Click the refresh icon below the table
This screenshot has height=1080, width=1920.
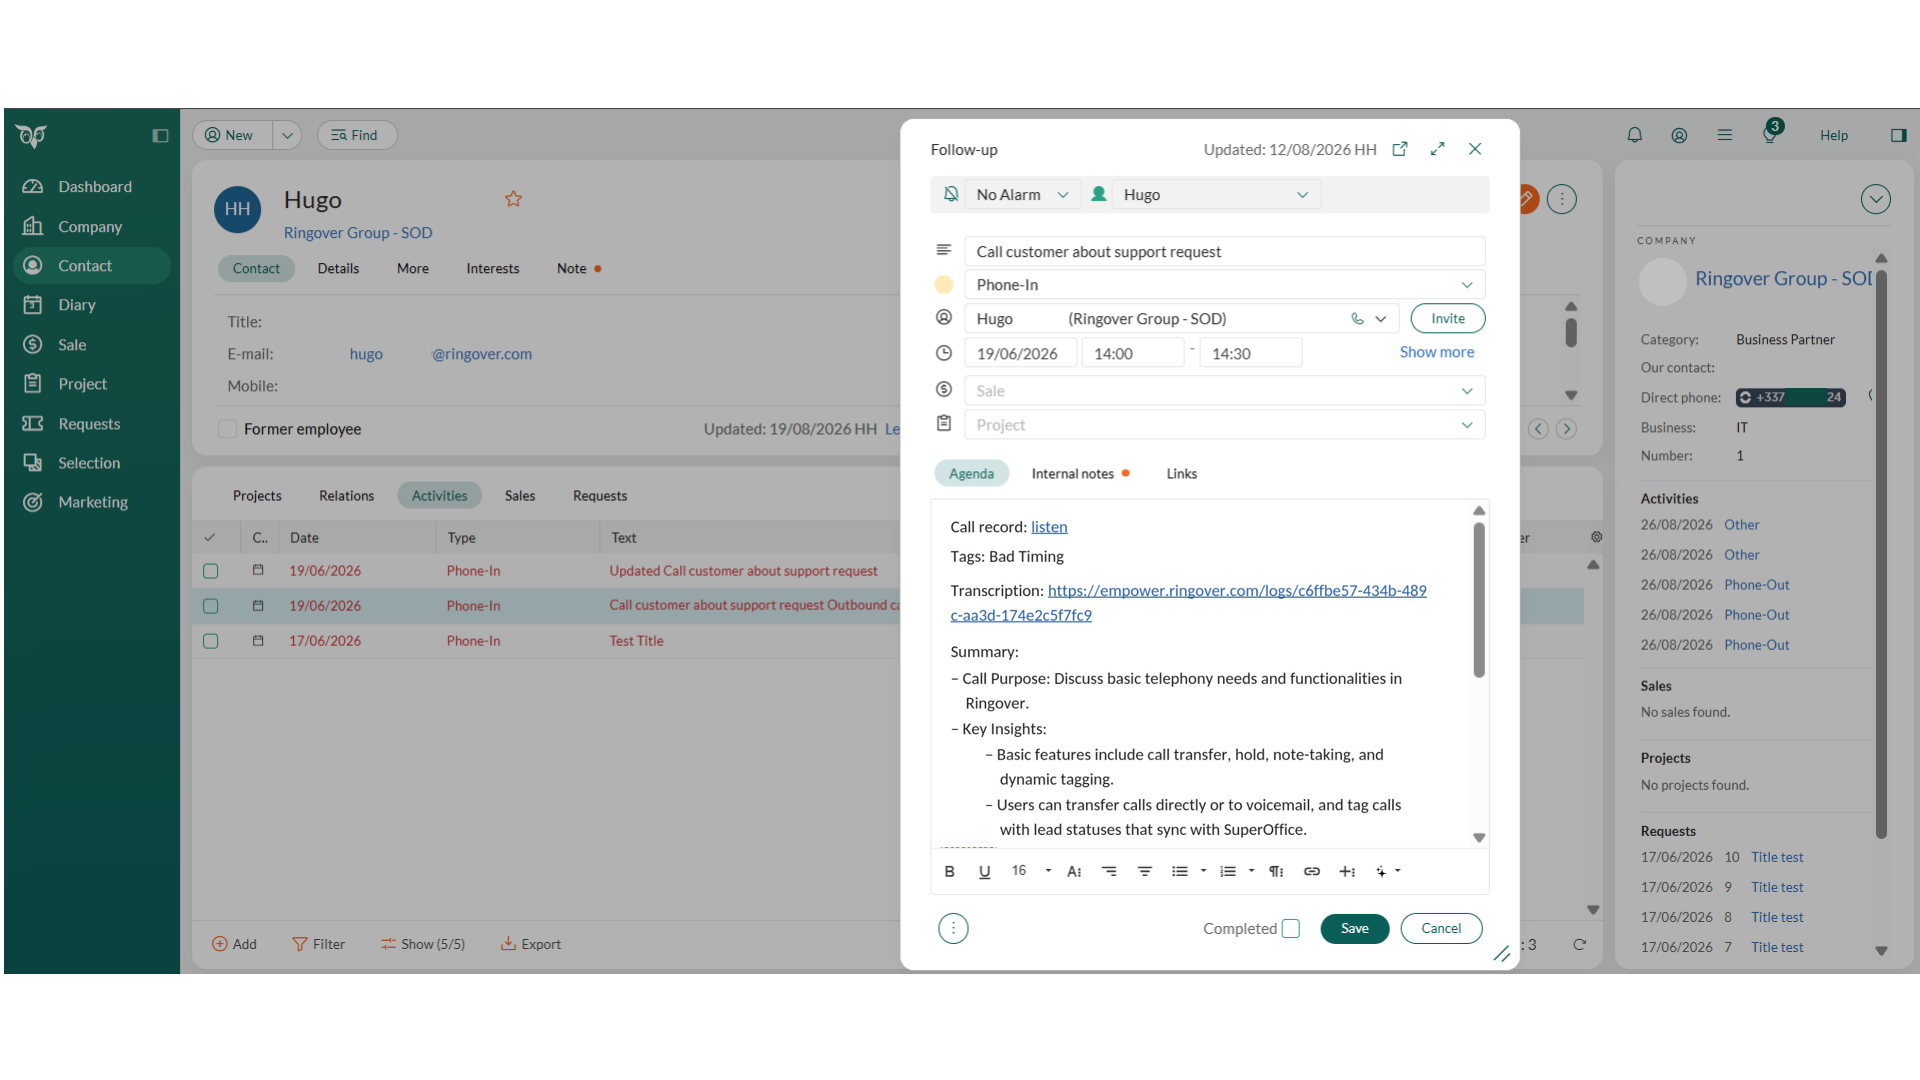click(x=1580, y=944)
